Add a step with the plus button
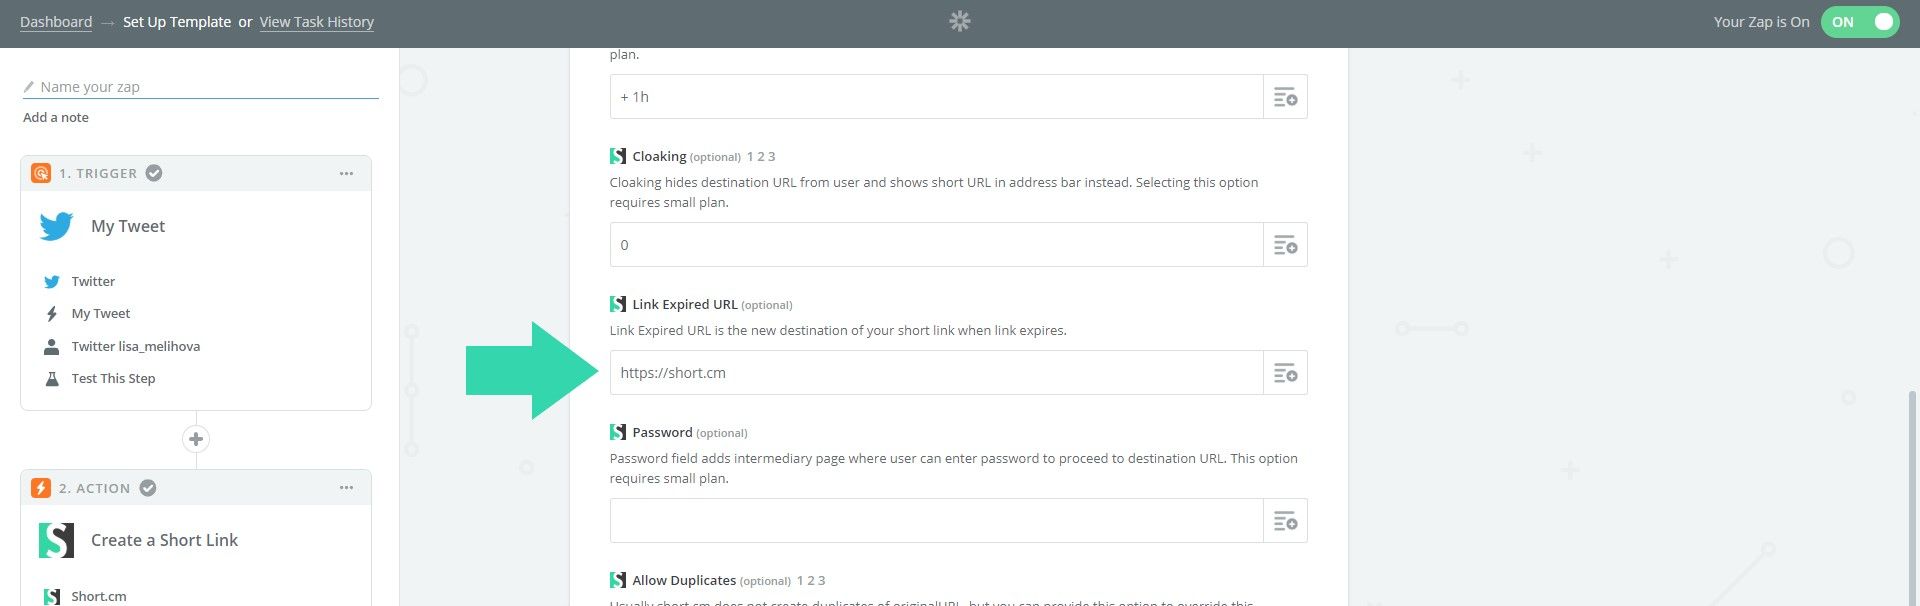 [x=196, y=439]
